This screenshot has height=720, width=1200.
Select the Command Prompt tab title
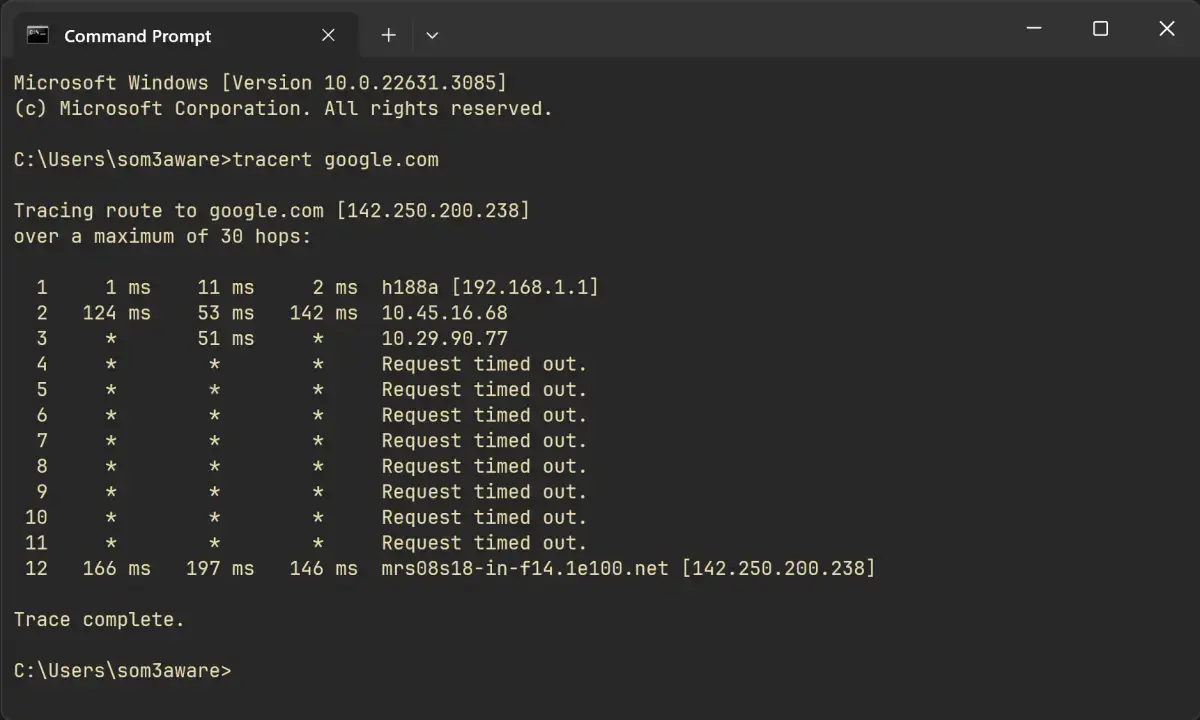[138, 36]
